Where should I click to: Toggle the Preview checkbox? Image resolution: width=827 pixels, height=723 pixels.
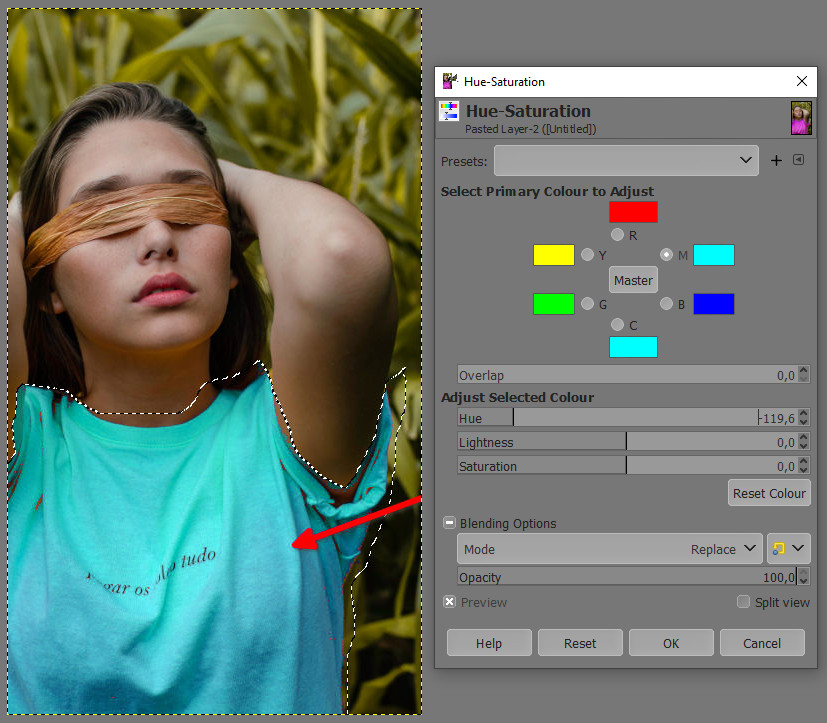(x=449, y=602)
